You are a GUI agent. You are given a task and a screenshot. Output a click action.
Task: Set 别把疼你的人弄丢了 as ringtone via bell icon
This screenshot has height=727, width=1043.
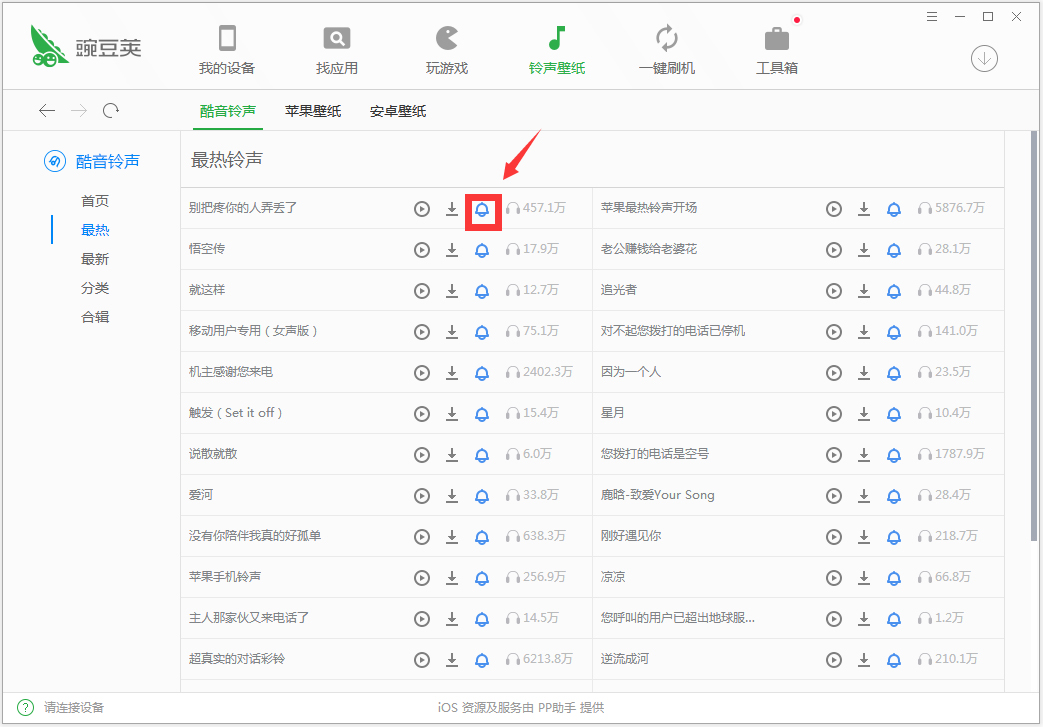tap(483, 208)
